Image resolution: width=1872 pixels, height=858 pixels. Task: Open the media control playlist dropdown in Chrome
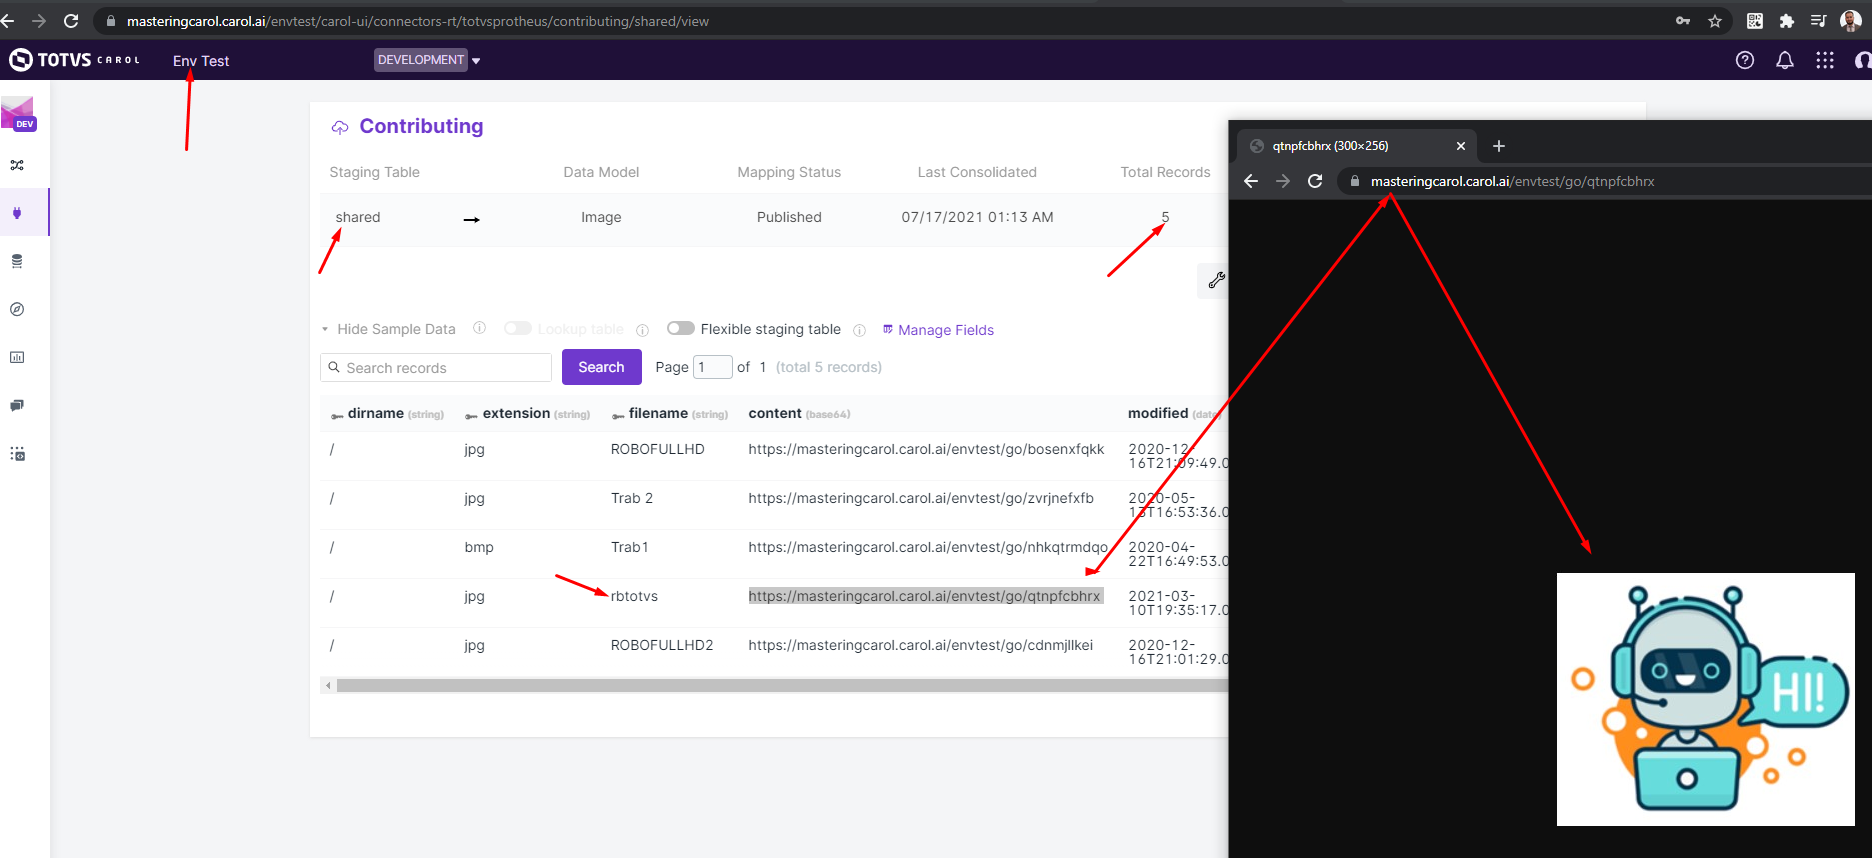[x=1818, y=21]
